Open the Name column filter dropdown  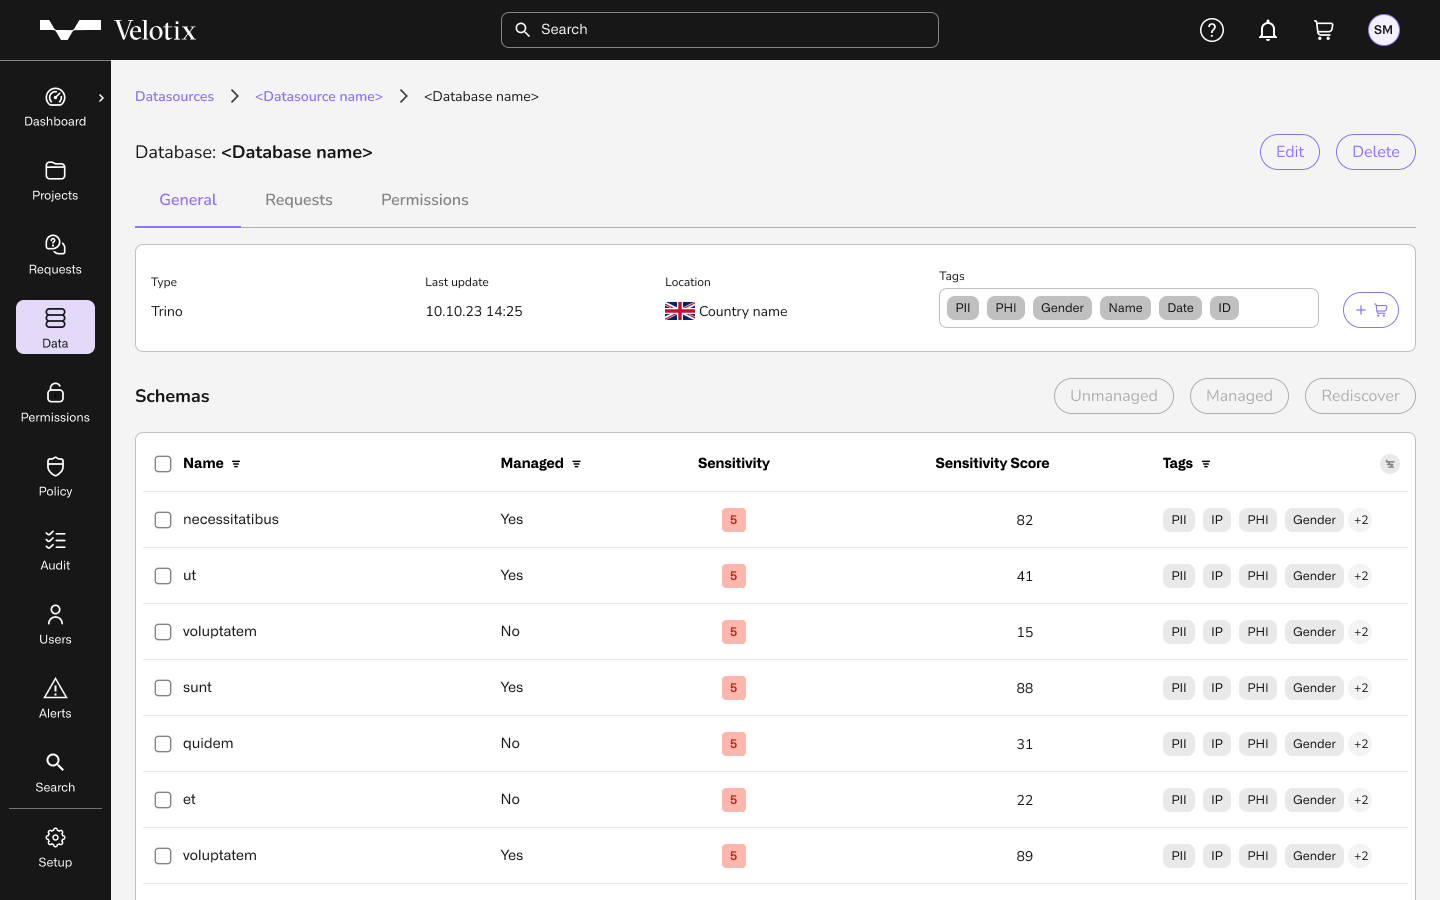(x=237, y=463)
